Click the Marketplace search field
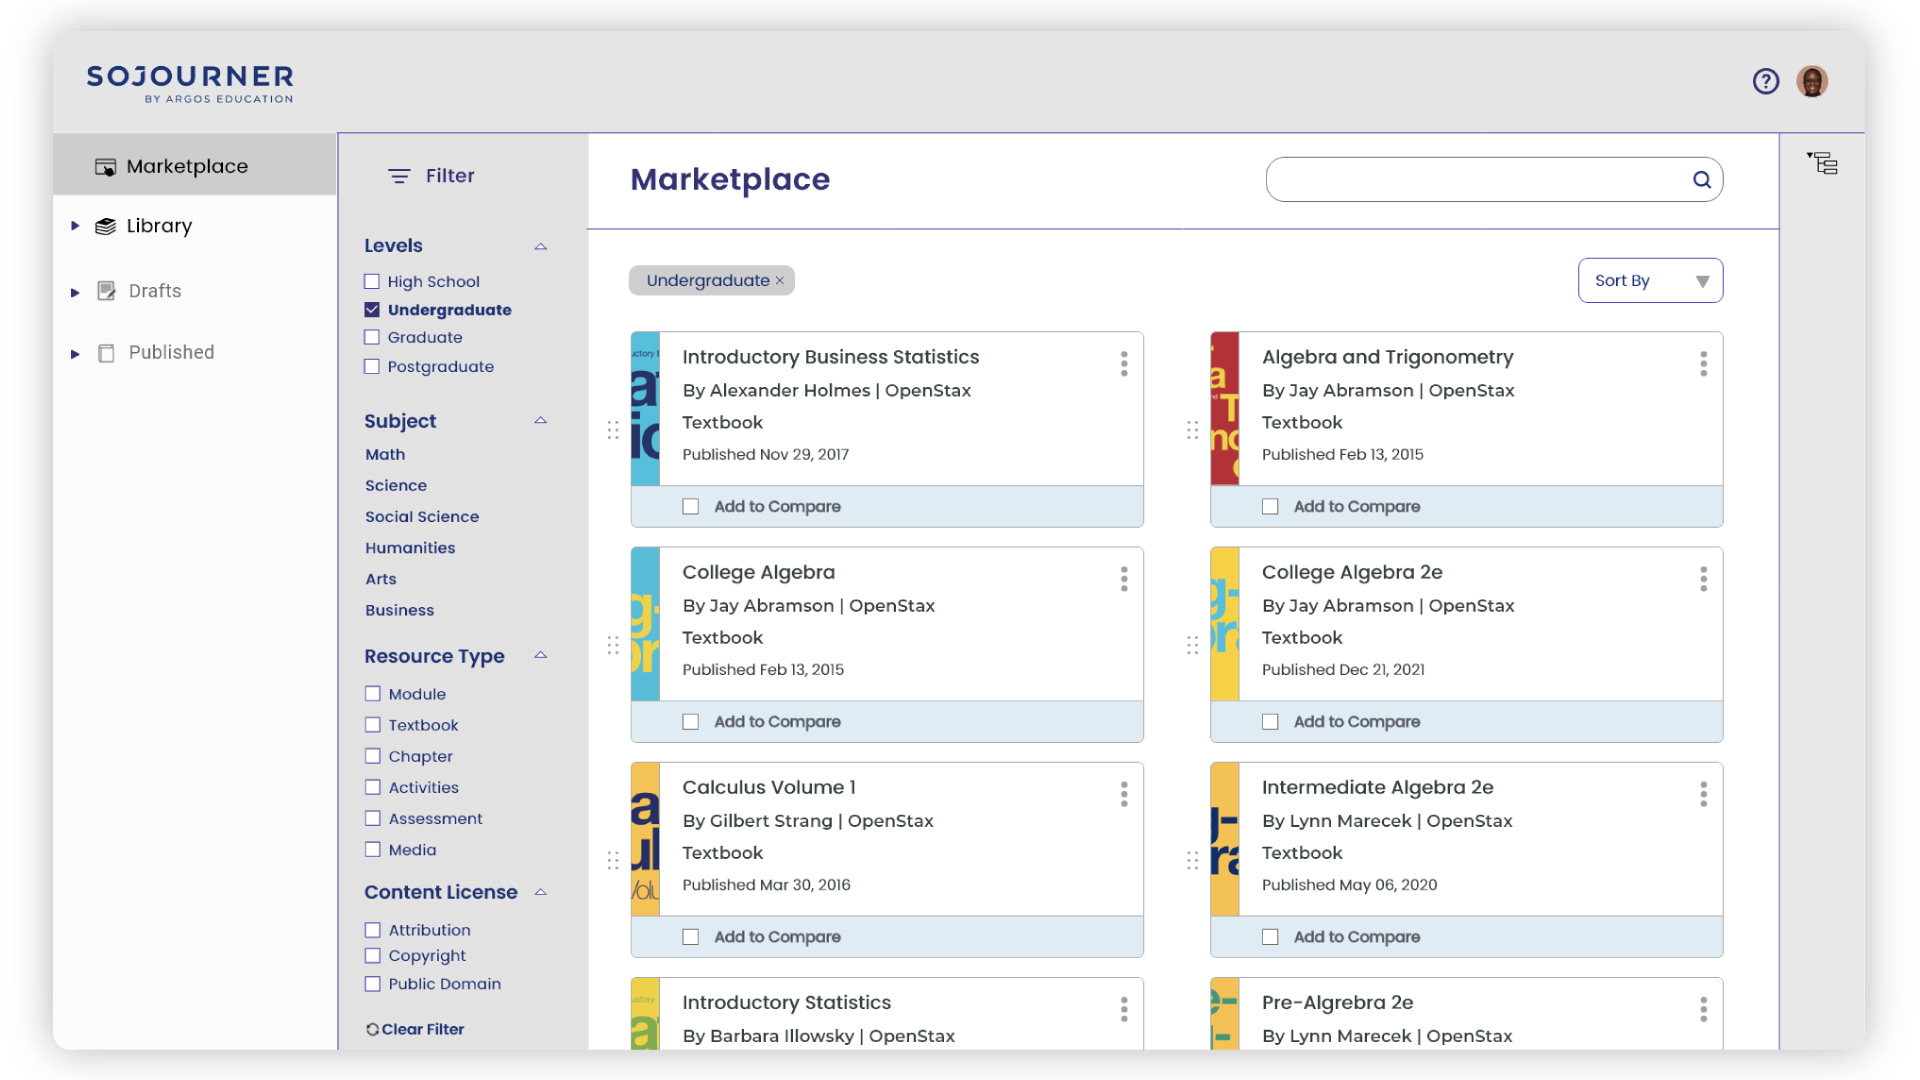 point(1494,180)
